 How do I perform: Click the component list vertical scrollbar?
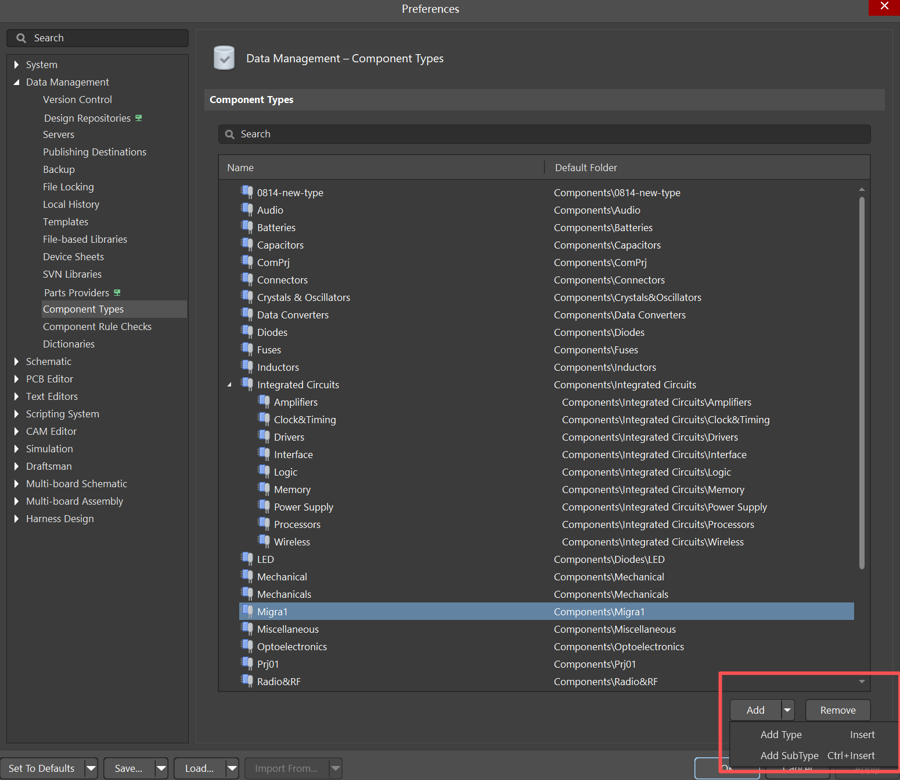(862, 383)
